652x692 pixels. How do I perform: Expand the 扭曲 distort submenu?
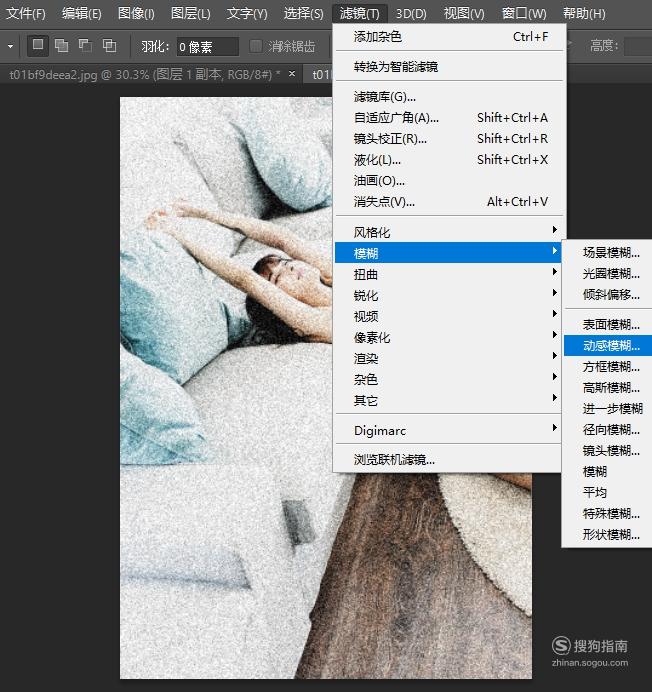449,274
